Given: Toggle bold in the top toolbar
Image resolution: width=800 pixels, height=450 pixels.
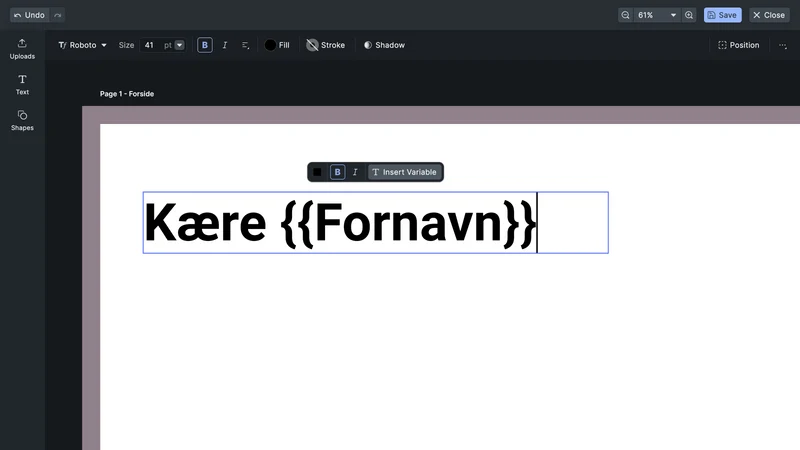Looking at the screenshot, I should click(205, 45).
